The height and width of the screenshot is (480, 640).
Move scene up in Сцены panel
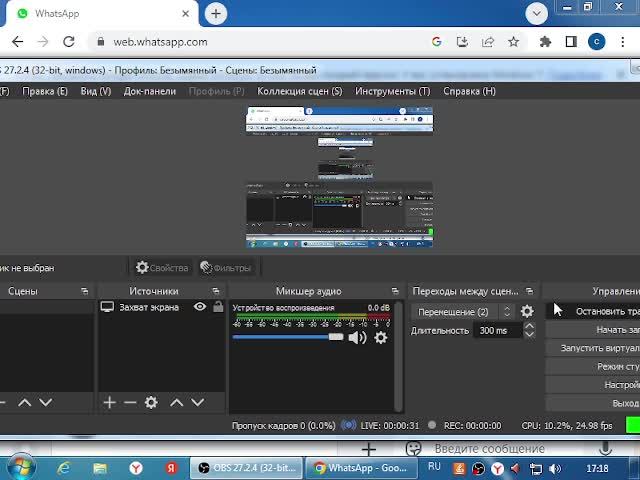24,402
